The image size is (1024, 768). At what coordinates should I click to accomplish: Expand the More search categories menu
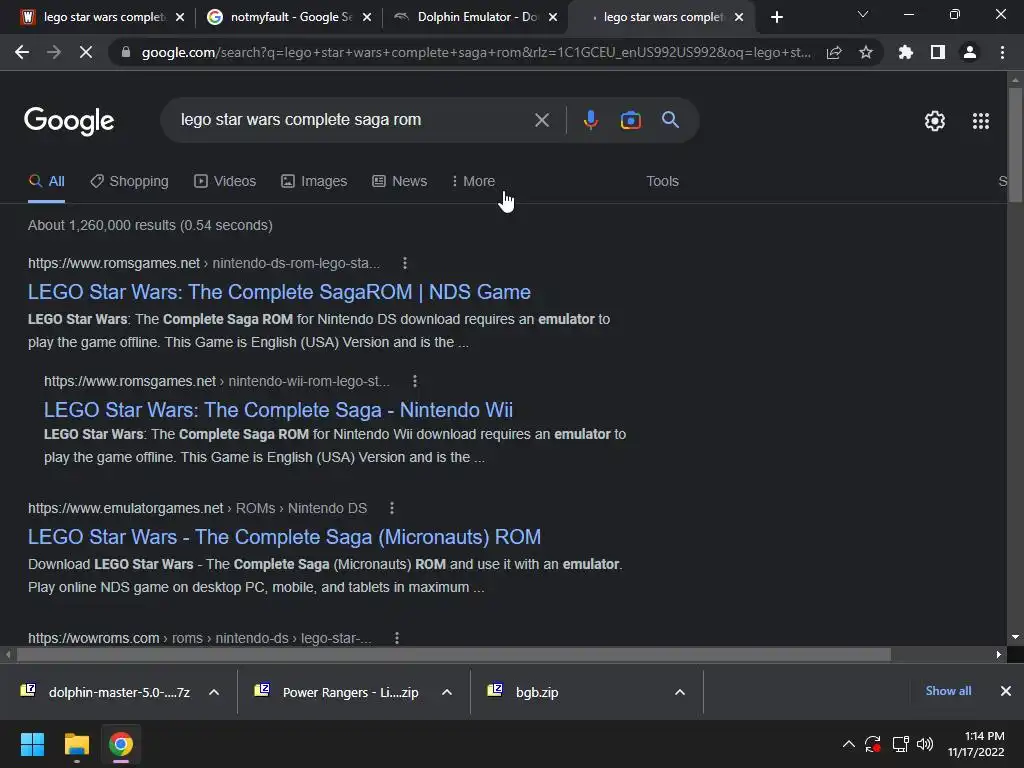pos(473,182)
